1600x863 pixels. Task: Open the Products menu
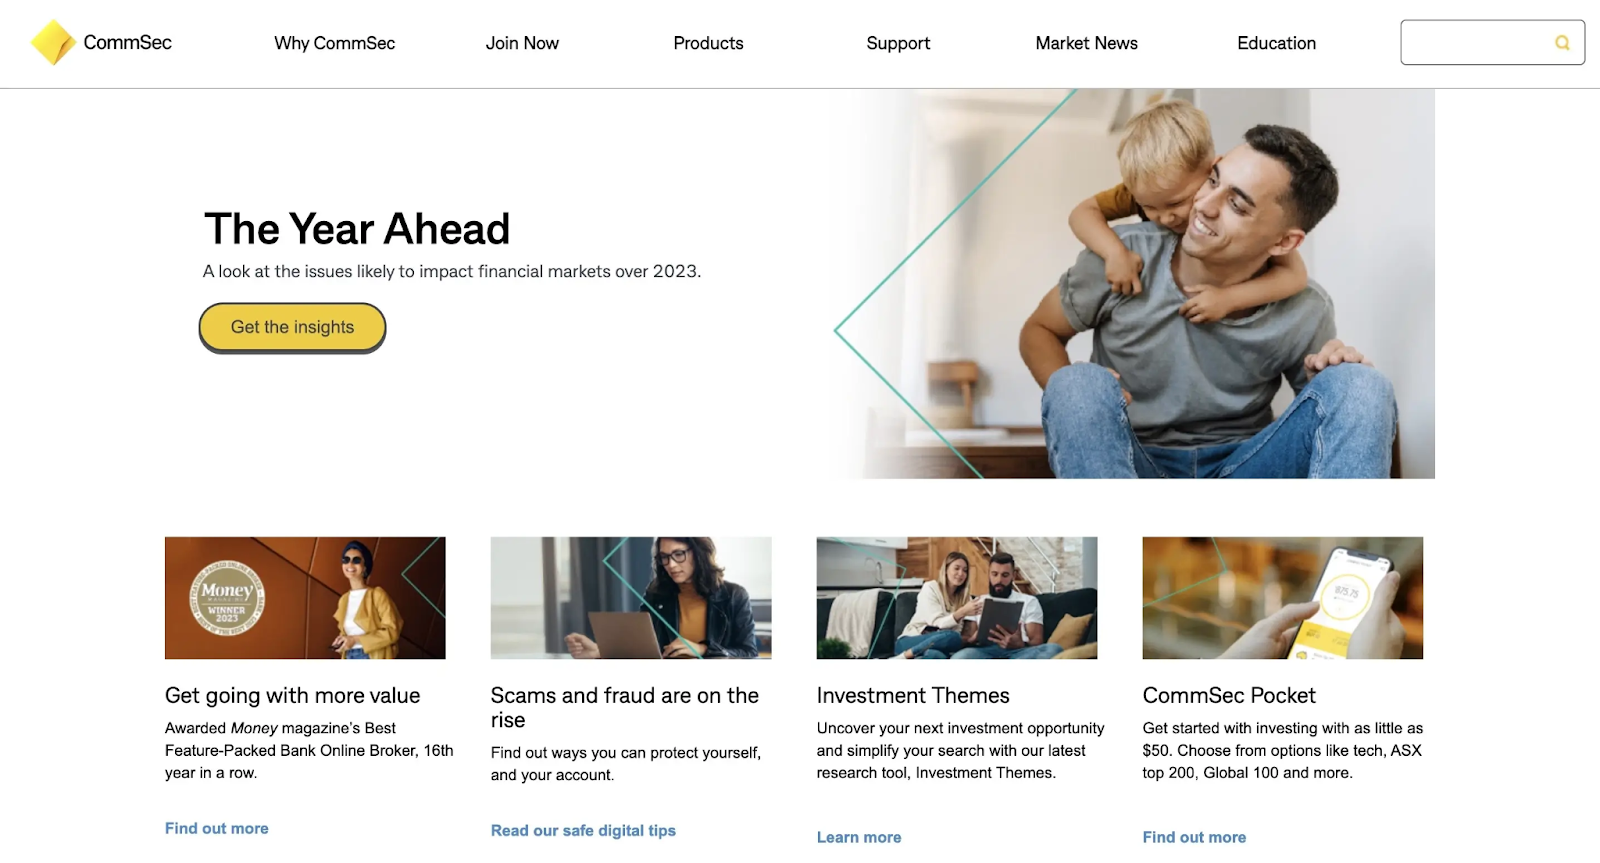[708, 43]
